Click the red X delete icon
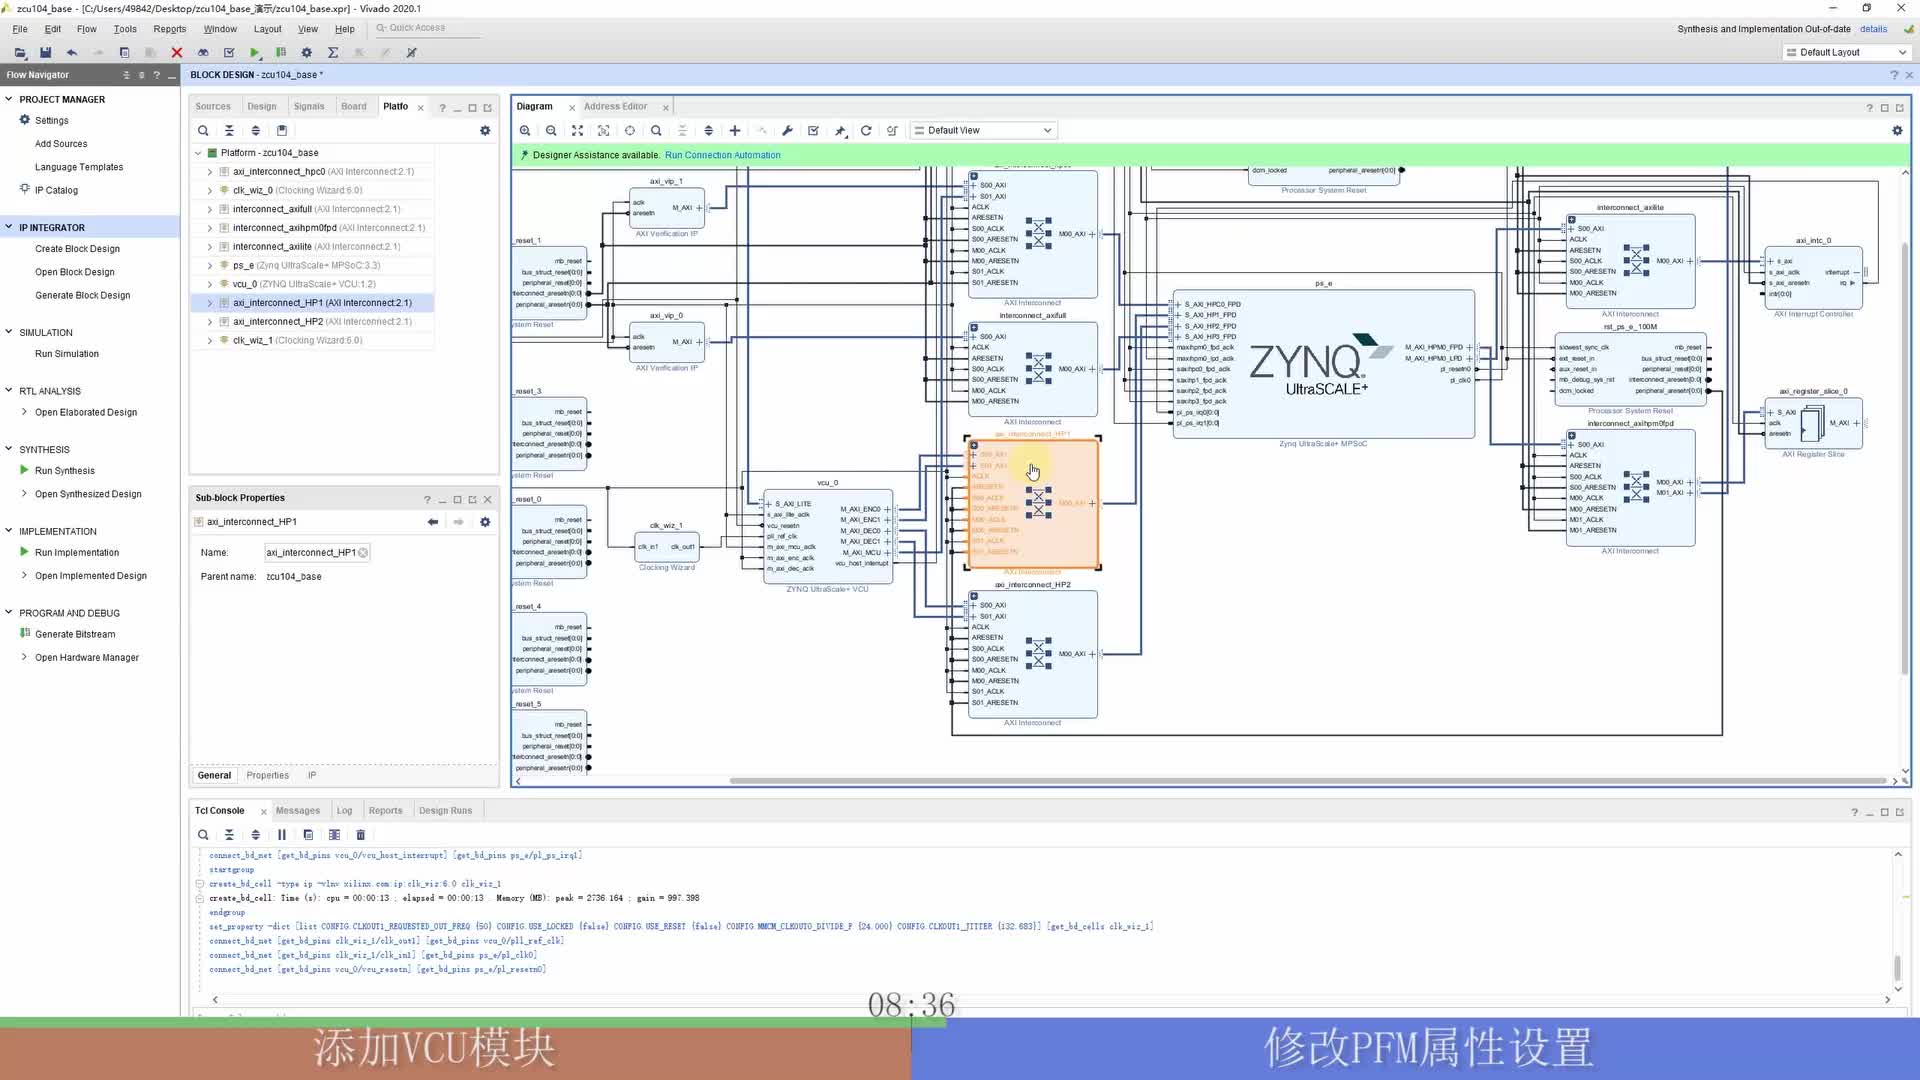 177,52
